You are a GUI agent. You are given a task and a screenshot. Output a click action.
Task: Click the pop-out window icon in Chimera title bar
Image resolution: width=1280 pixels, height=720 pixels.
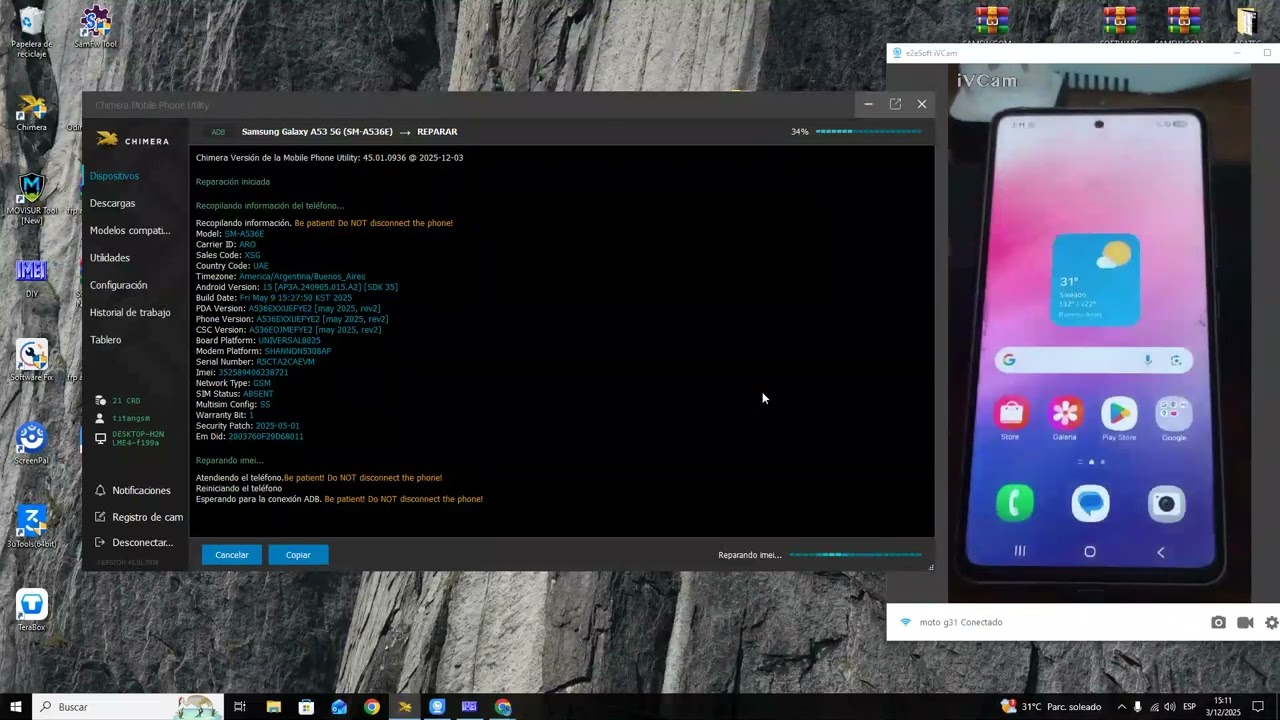pos(895,104)
